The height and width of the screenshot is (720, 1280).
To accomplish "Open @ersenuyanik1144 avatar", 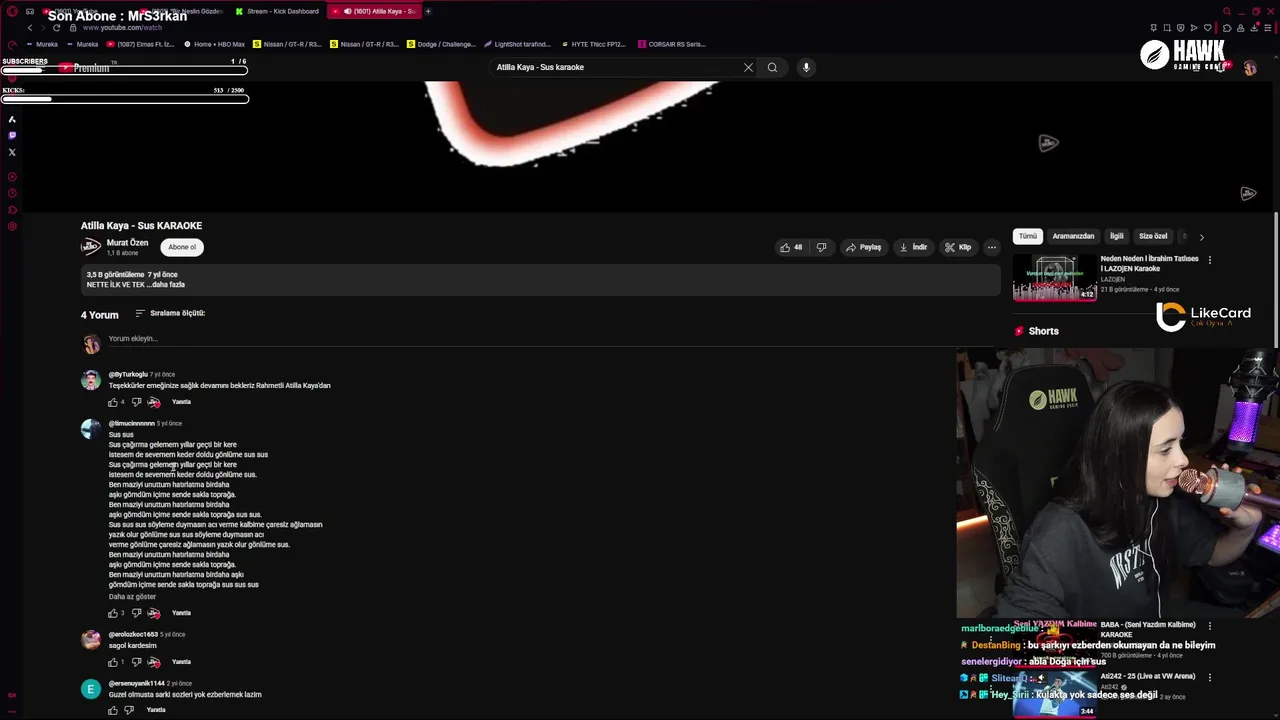I will [91, 689].
